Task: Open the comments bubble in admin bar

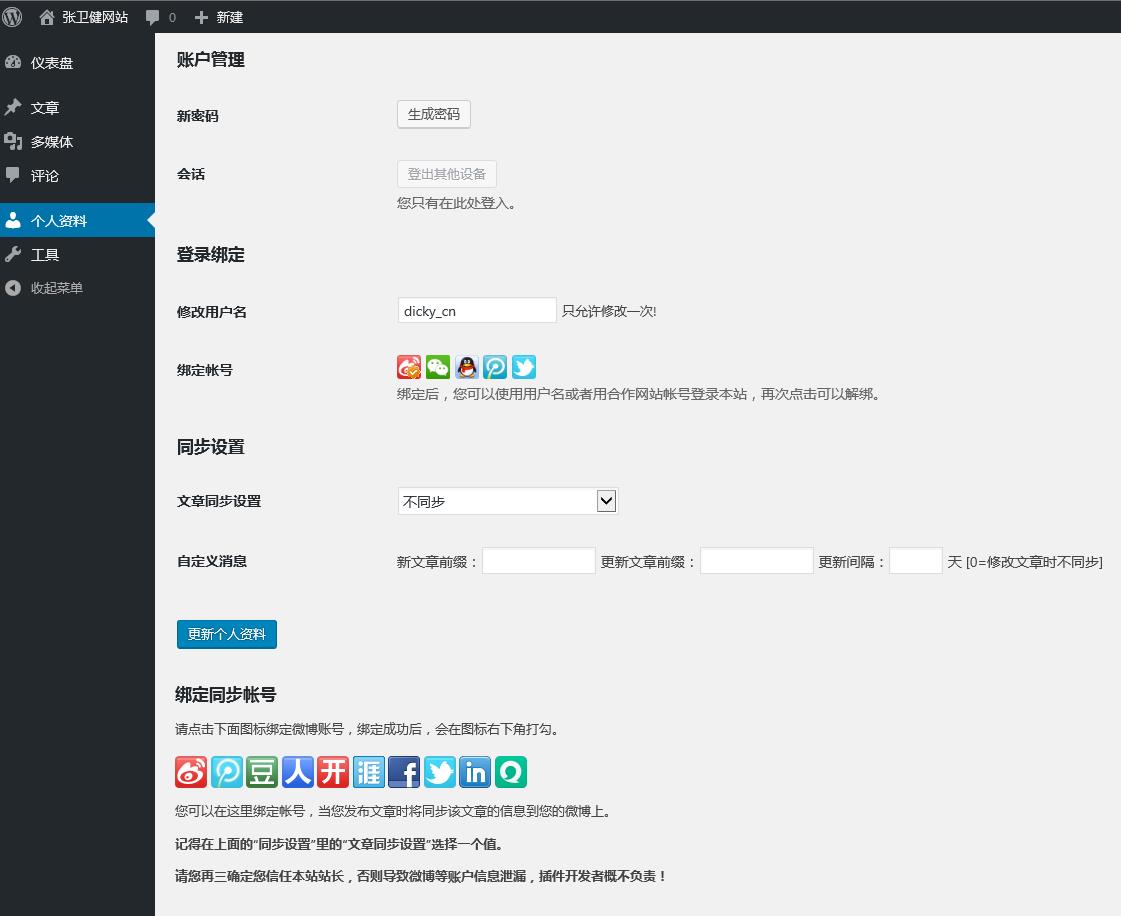Action: [x=161, y=17]
